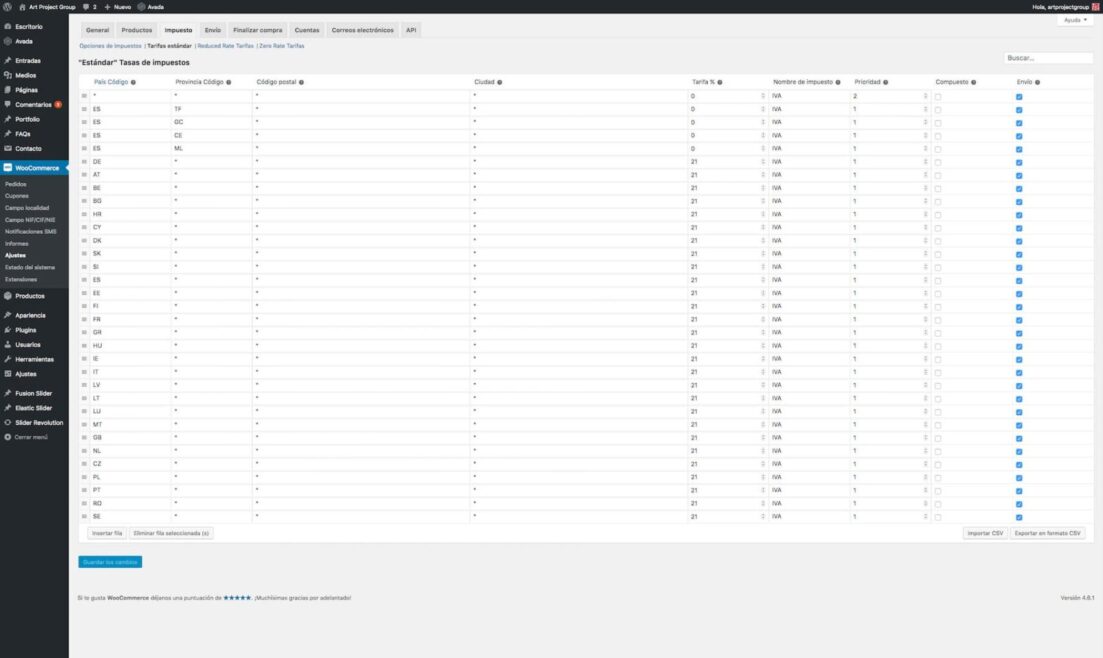
Task: Toggle Envío checkbox in the SE row
Action: pyautogui.click(x=1019, y=517)
